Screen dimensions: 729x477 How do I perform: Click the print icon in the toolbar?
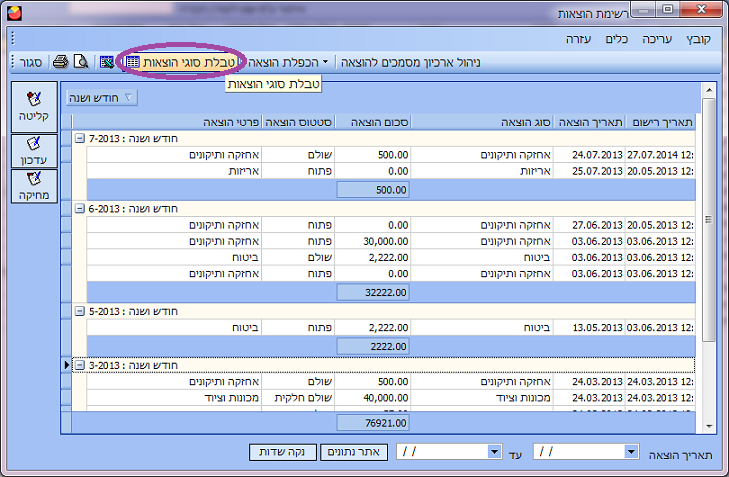(x=60, y=63)
